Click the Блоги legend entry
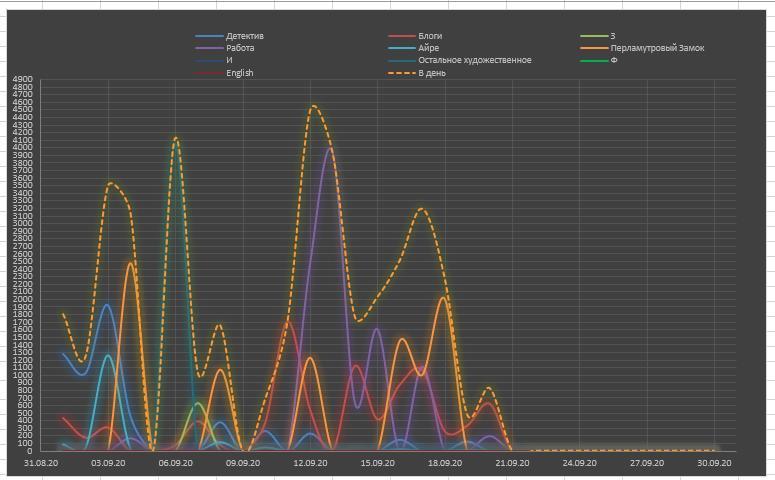Image resolution: width=775 pixels, height=480 pixels. pyautogui.click(x=431, y=37)
